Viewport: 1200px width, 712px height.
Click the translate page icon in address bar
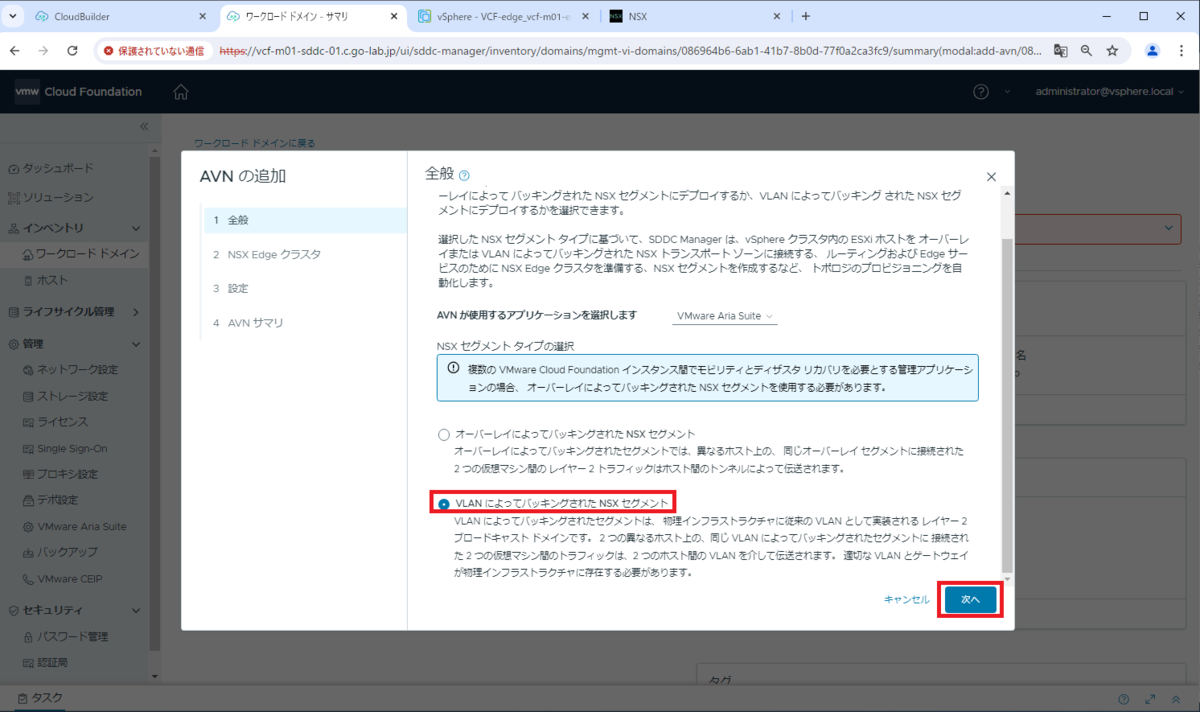pyautogui.click(x=1061, y=50)
